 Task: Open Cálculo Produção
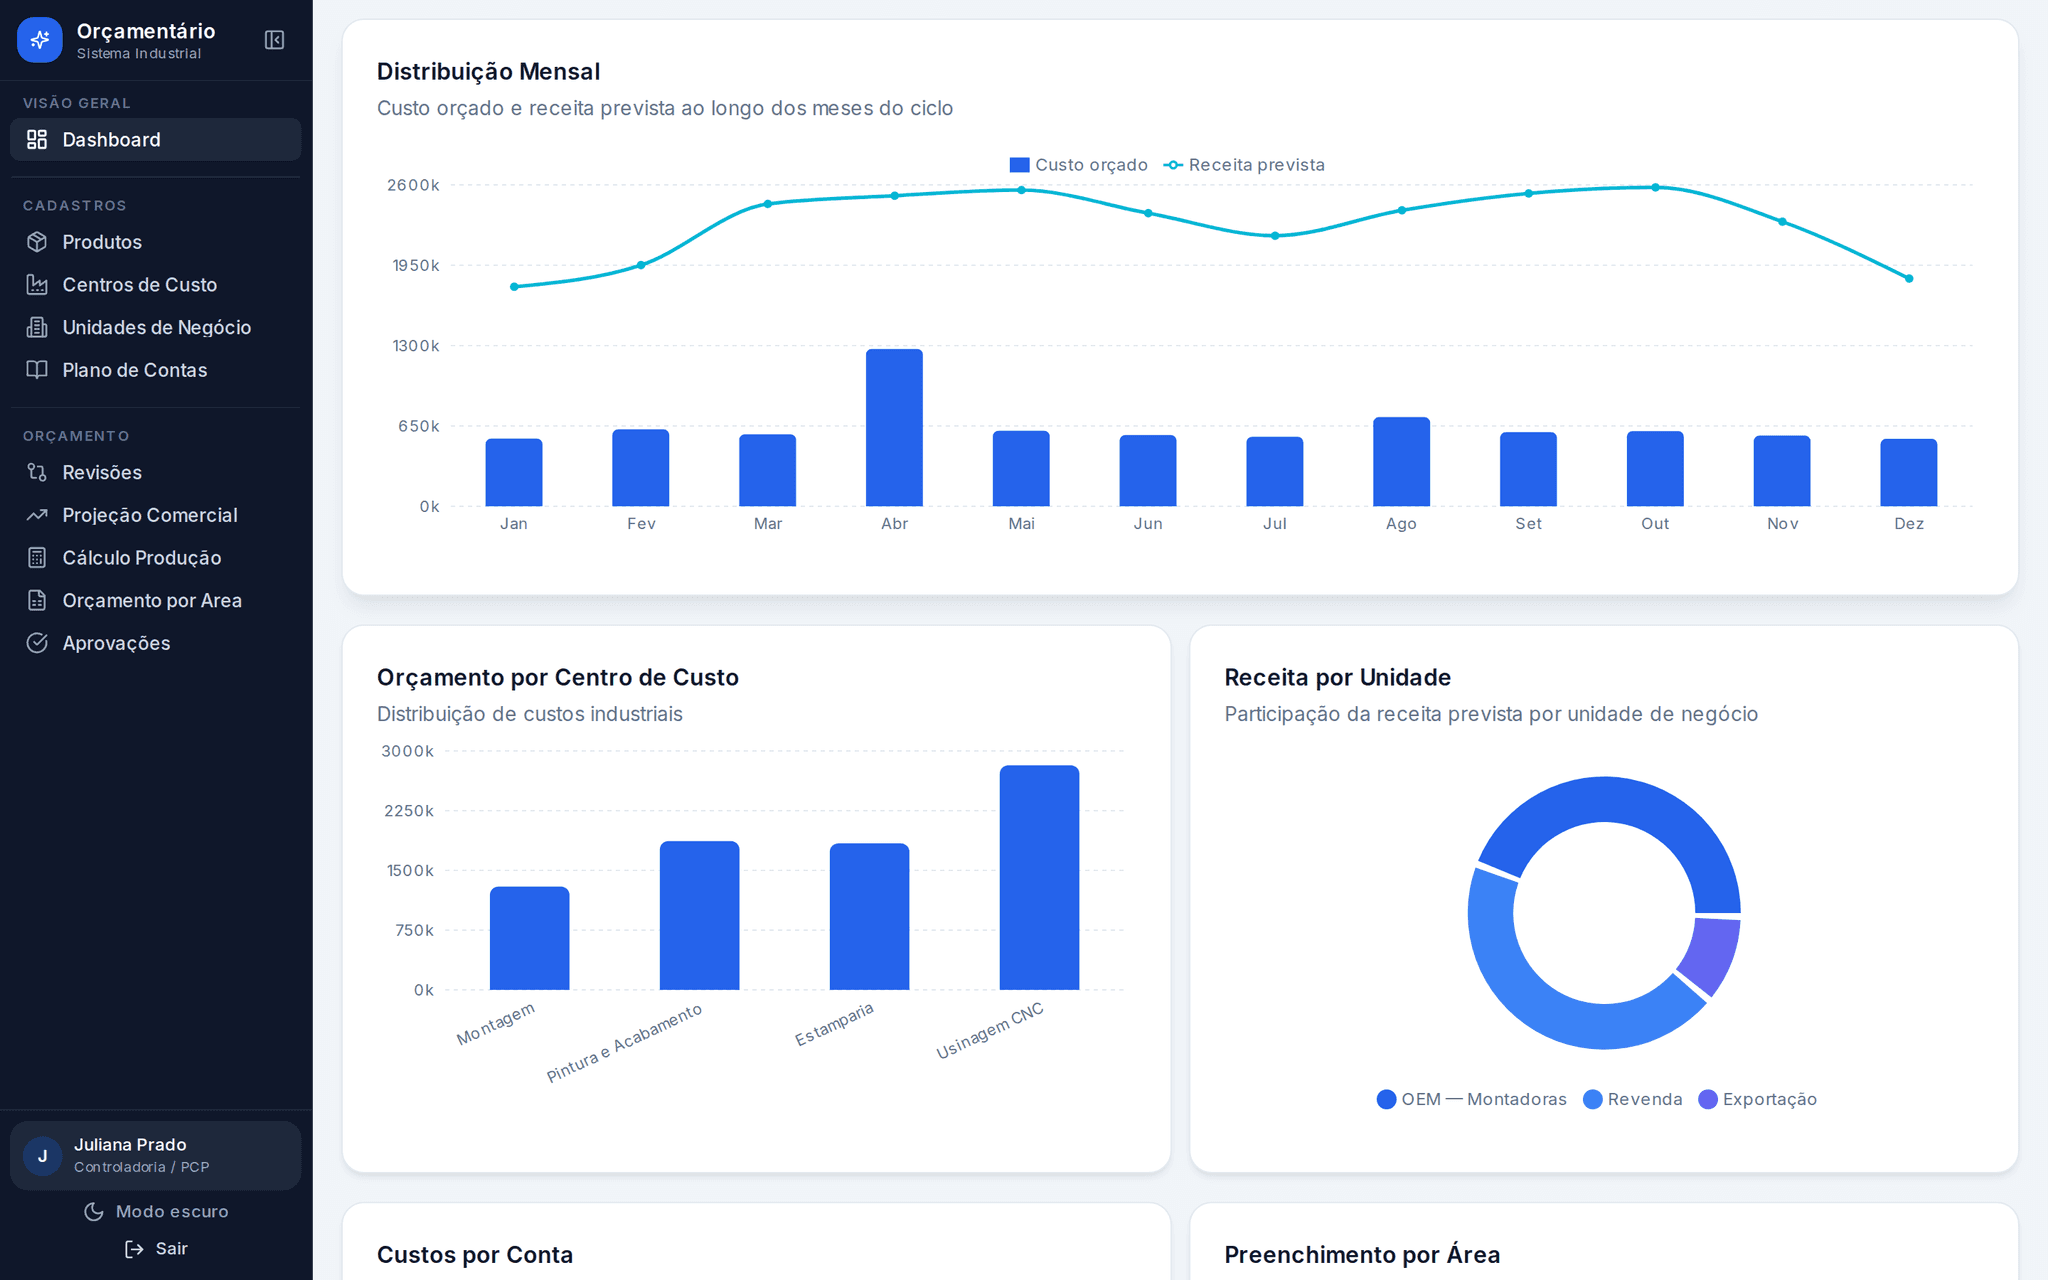tap(155, 558)
